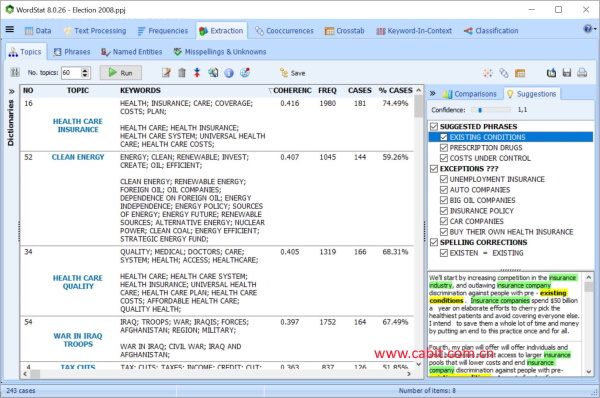Toggle AUTO COMPANIES checkbox
600x398 pixels.
coord(444,189)
